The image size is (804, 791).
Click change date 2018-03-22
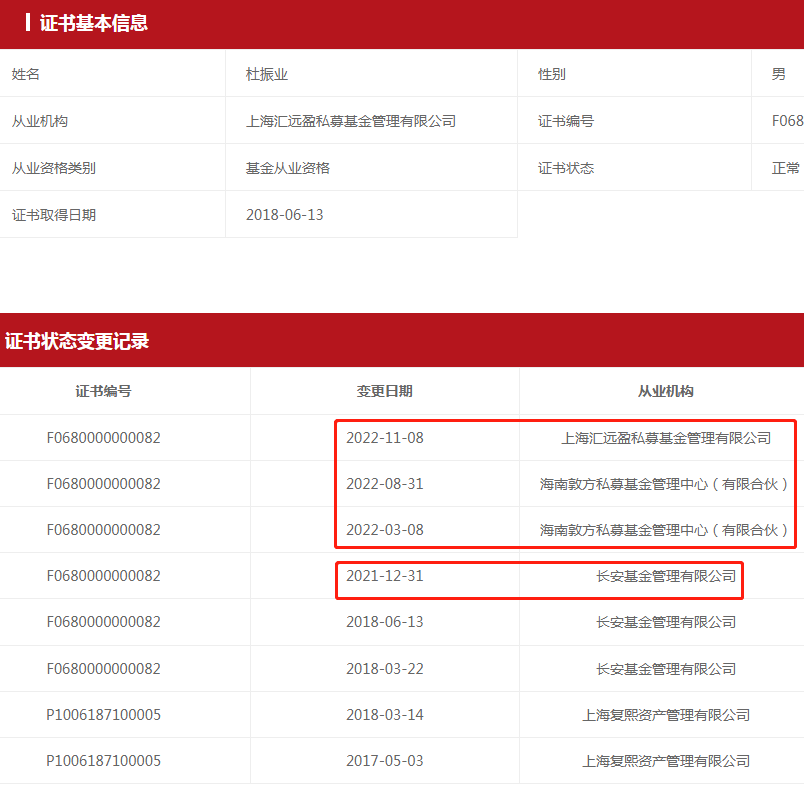click(x=385, y=669)
